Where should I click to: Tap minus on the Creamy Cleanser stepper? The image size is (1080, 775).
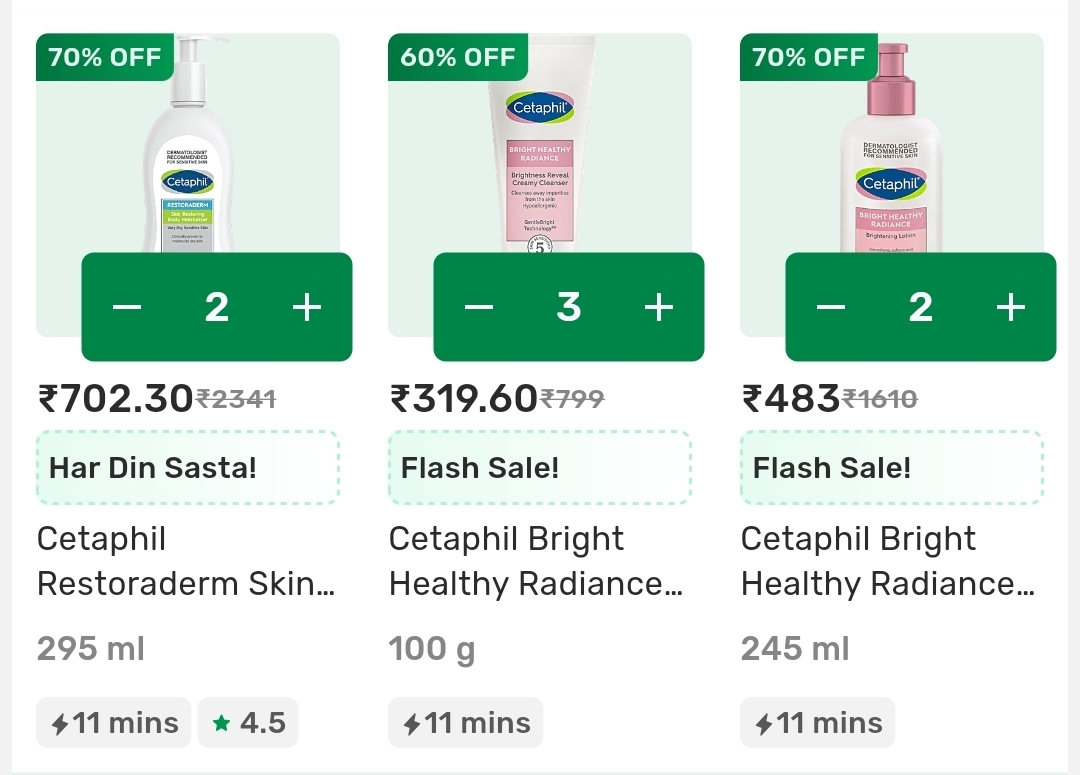coord(479,307)
